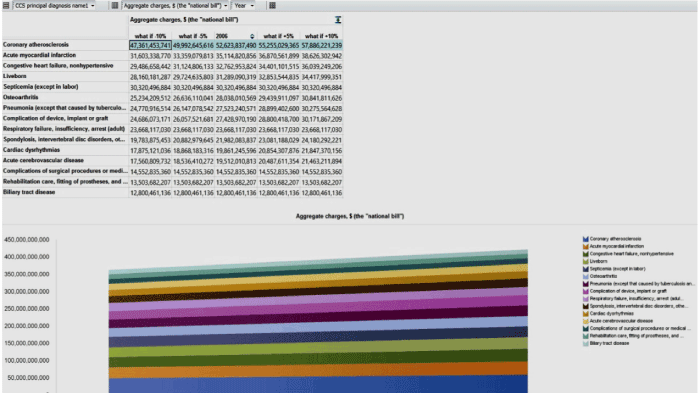Select the 'what if +5%' column header
This screenshot has height=393, width=700.
pyautogui.click(x=279, y=36)
